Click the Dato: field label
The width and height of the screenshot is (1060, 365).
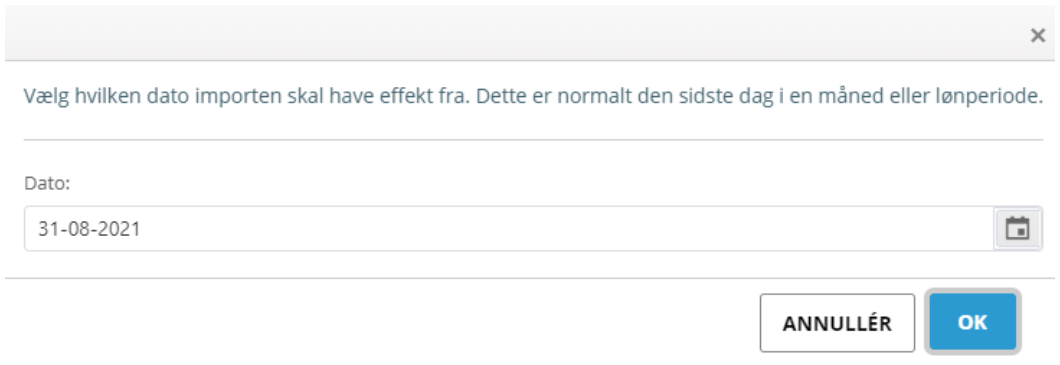click(47, 182)
